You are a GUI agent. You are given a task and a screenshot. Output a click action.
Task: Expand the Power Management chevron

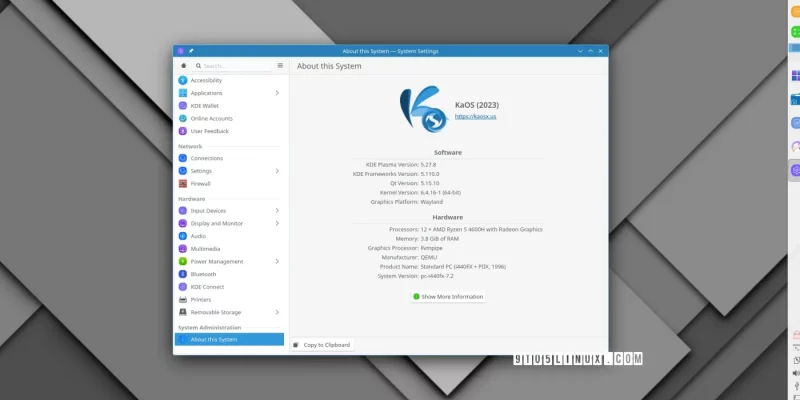coord(277,261)
